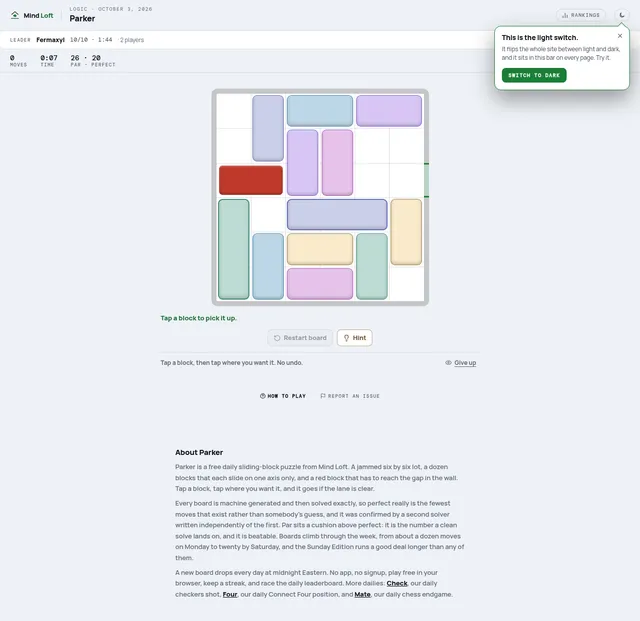Toggle the moon dark-mode icon
Screen dimensions: 640x621
(622, 15)
